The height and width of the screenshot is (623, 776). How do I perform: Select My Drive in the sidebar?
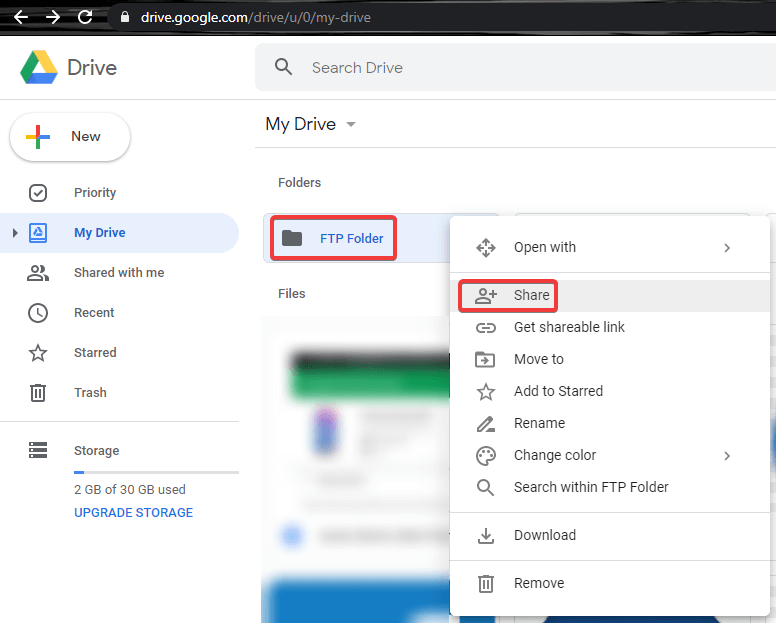tap(119, 233)
